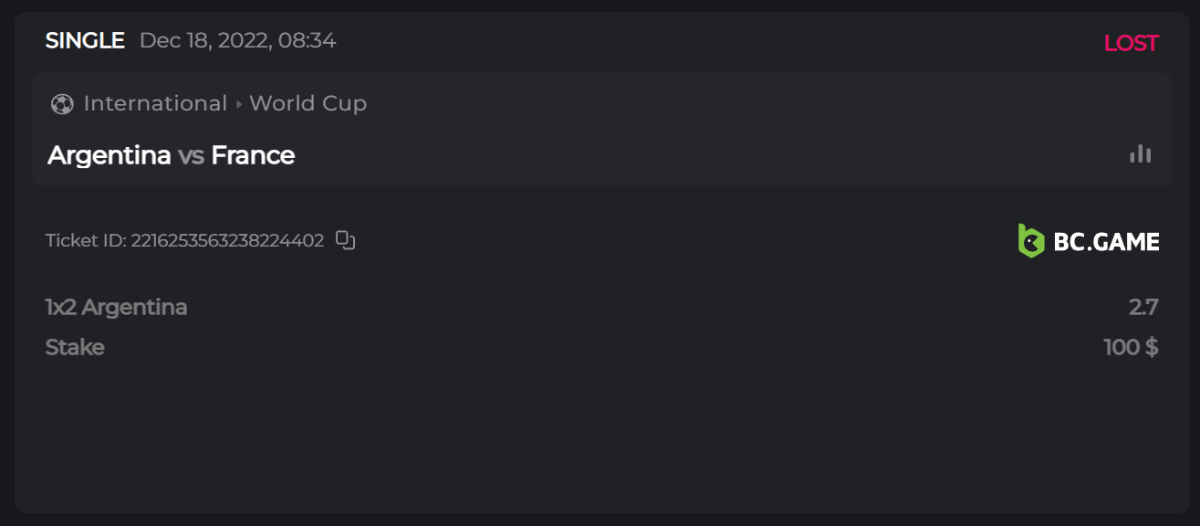Copy the ticket ID using the copy icon
This screenshot has height=526, width=1200.
(x=345, y=240)
